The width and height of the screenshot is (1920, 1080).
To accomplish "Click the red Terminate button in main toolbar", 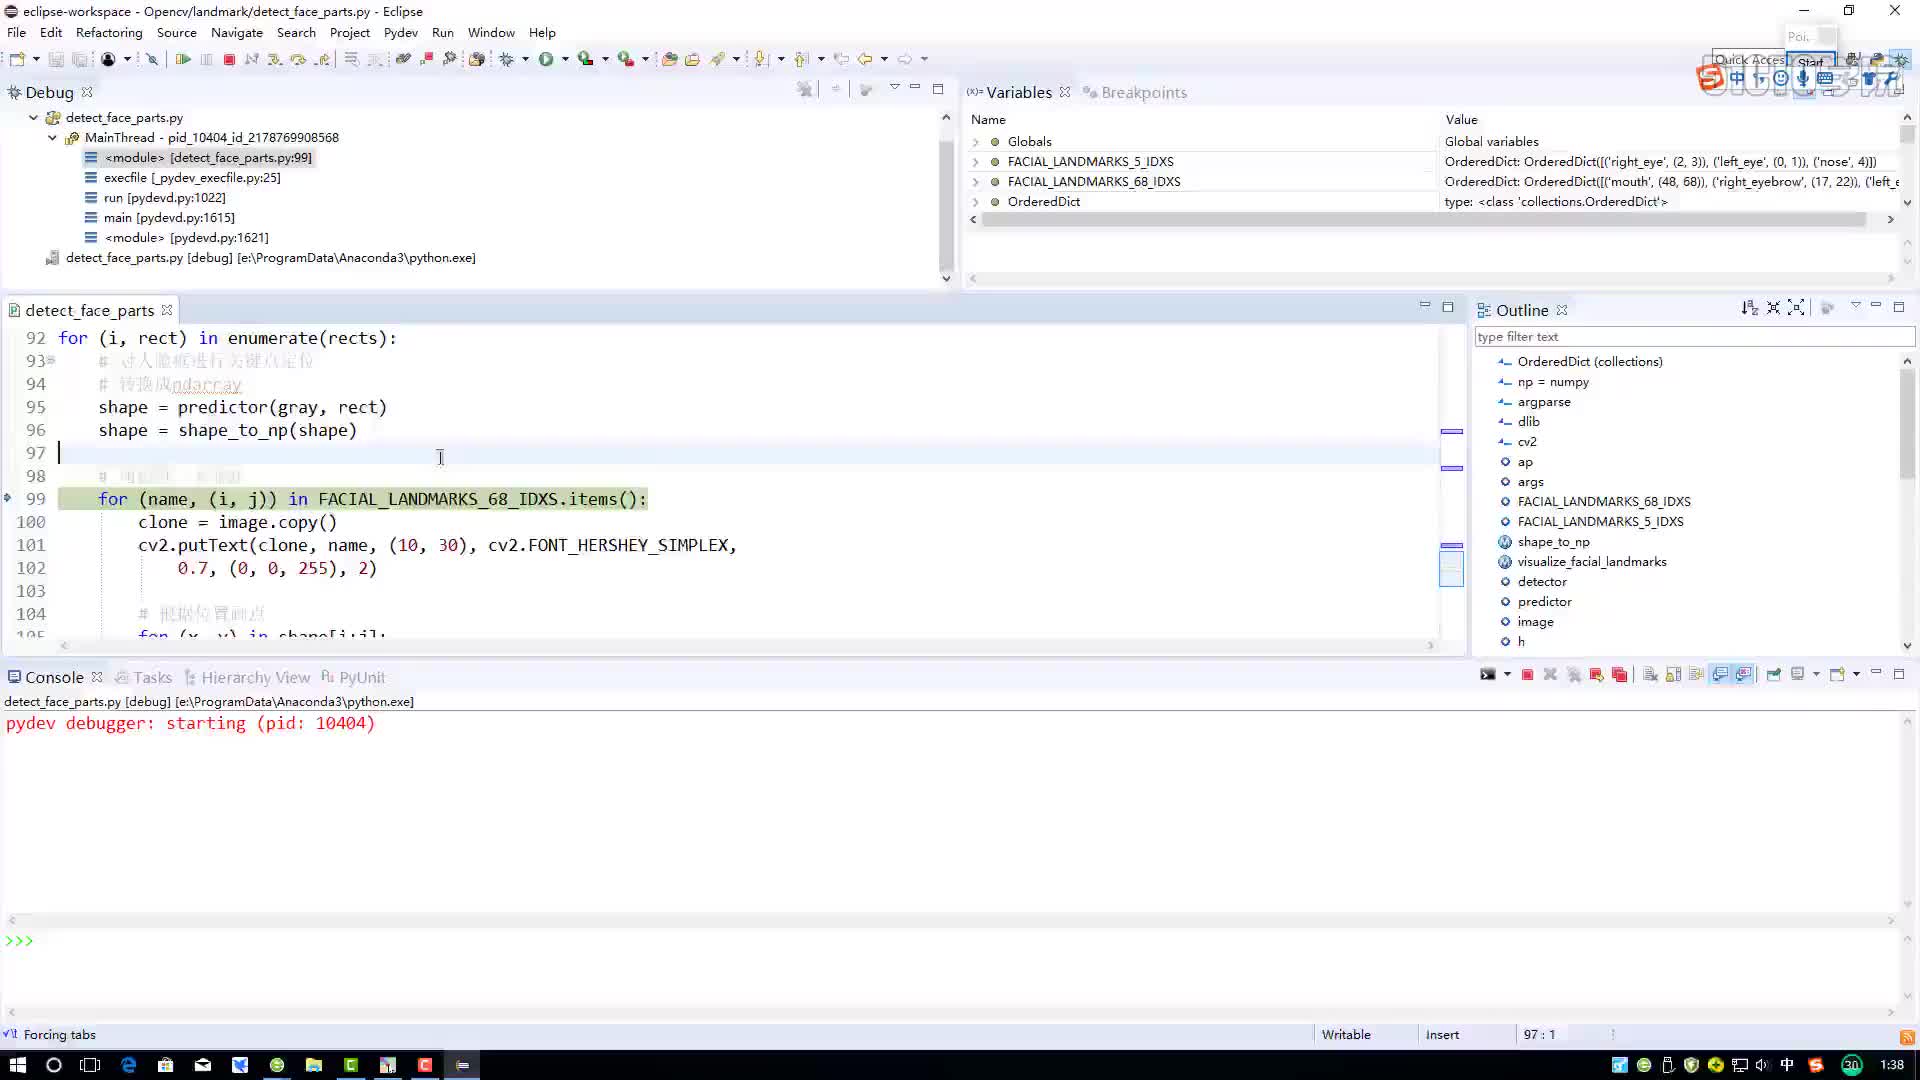I will (229, 59).
